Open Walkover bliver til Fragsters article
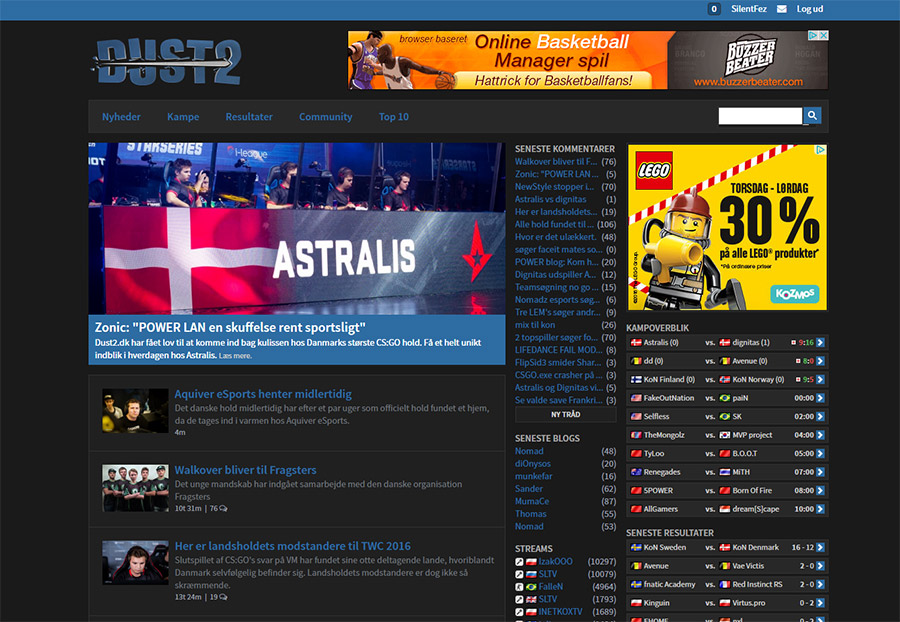The height and width of the screenshot is (622, 900). 245,470
